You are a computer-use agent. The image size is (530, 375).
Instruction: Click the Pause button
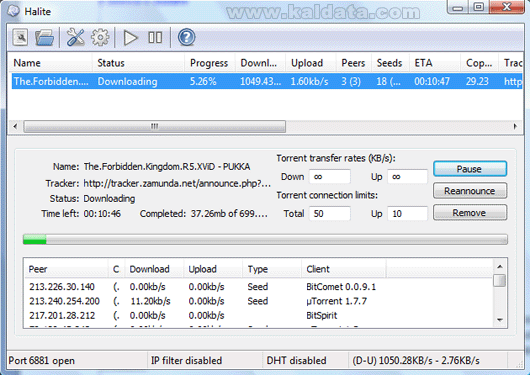tap(470, 169)
